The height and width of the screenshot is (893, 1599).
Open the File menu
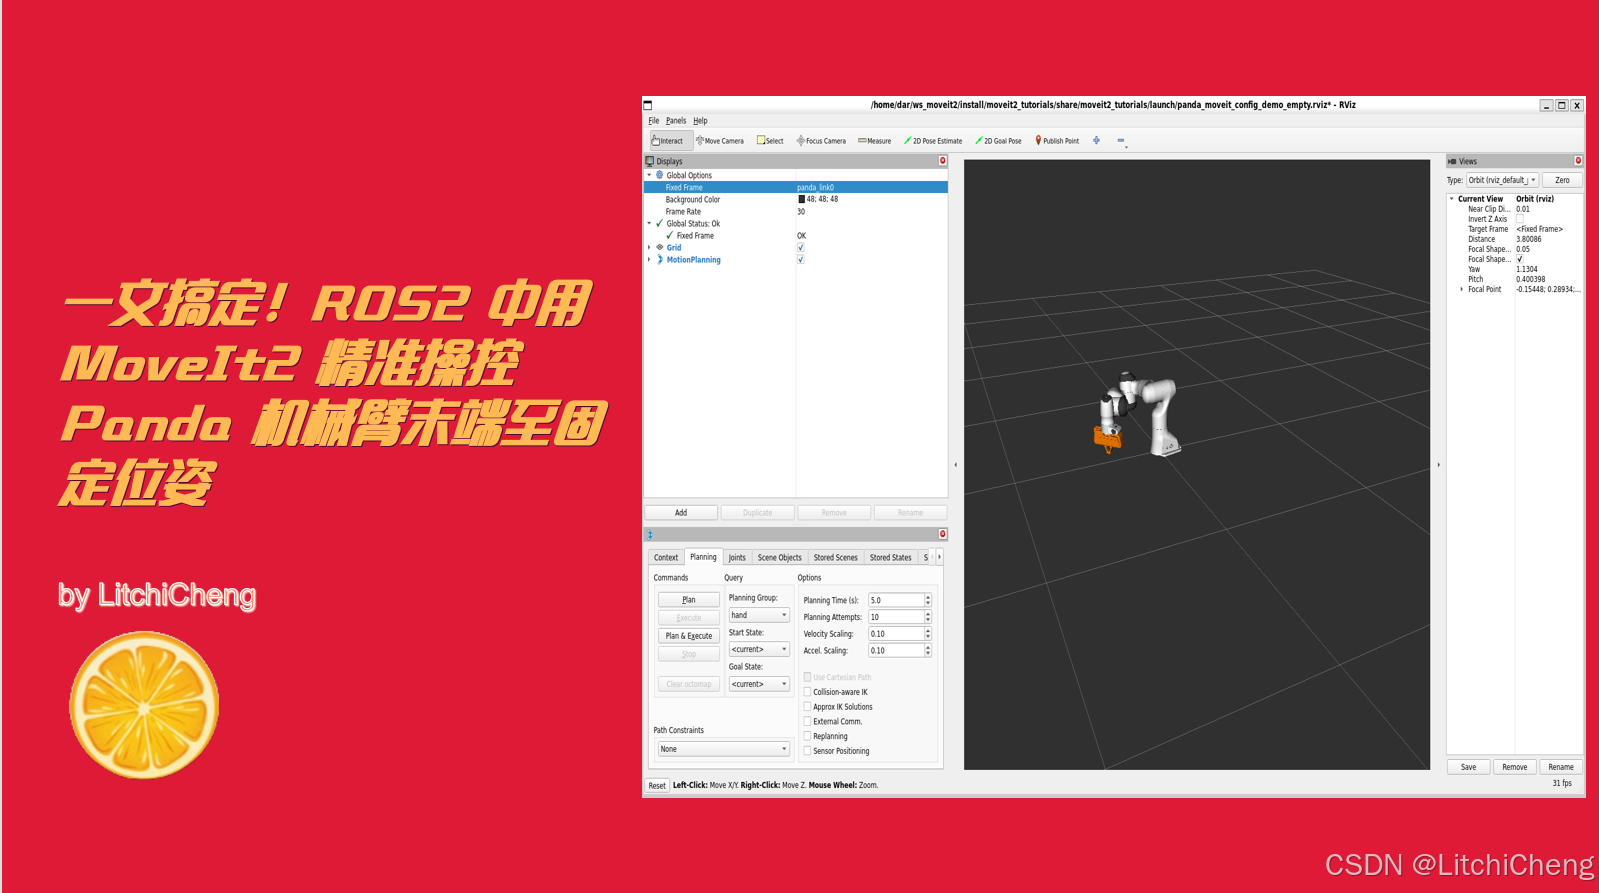[654, 121]
